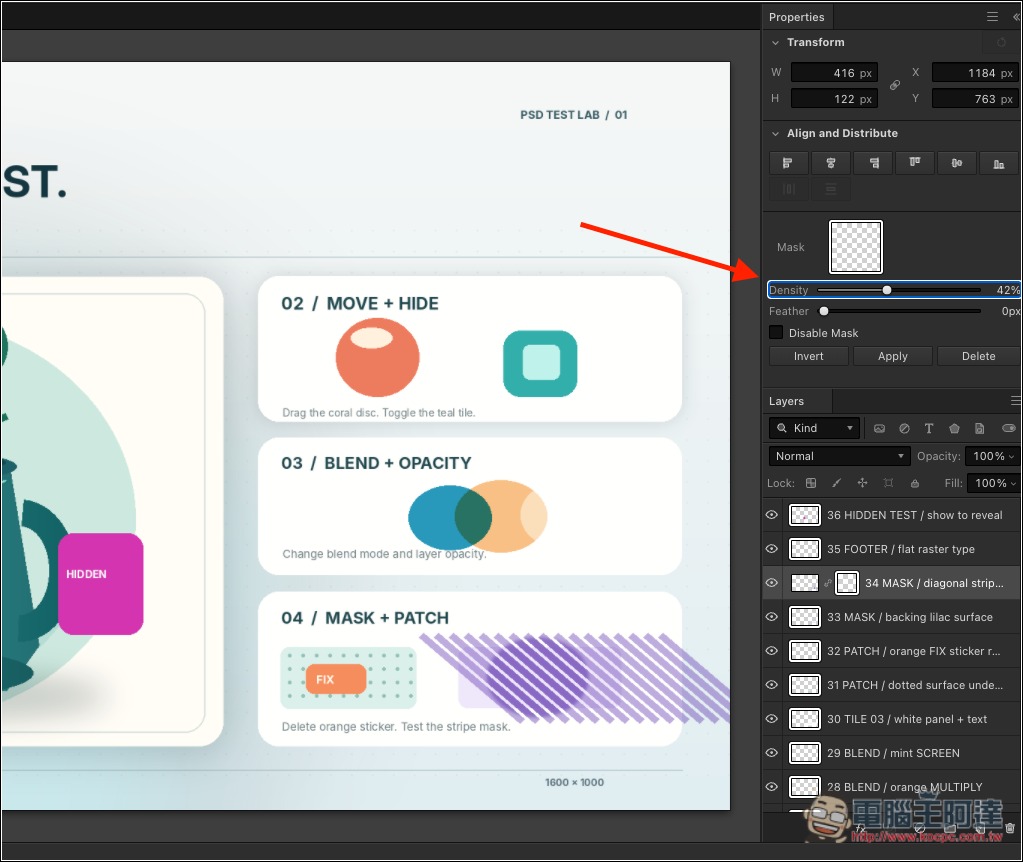1023x862 pixels.
Task: Open the Properties panel hamburger menu
Action: (x=992, y=16)
